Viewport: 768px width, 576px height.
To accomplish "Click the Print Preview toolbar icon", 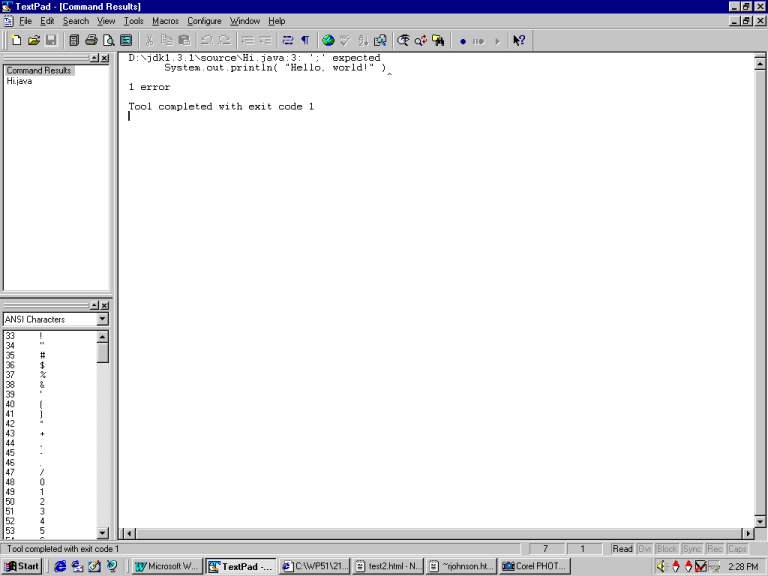I will [108, 40].
